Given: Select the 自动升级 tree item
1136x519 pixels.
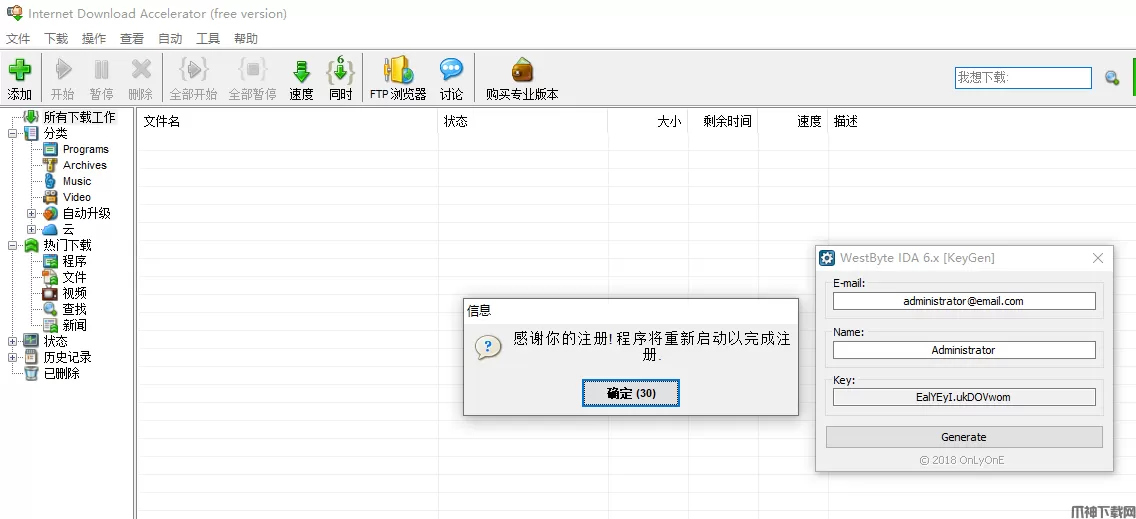Looking at the screenshot, I should [x=86, y=213].
